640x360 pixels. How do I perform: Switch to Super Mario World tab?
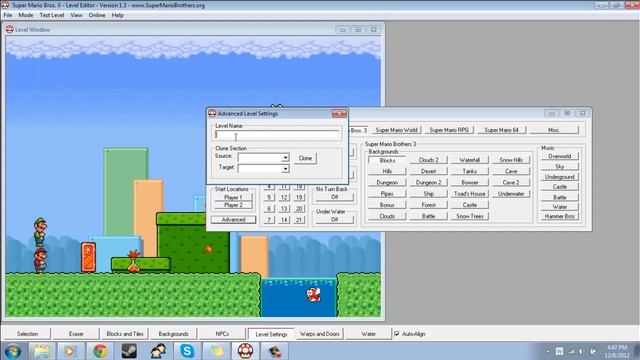click(396, 130)
